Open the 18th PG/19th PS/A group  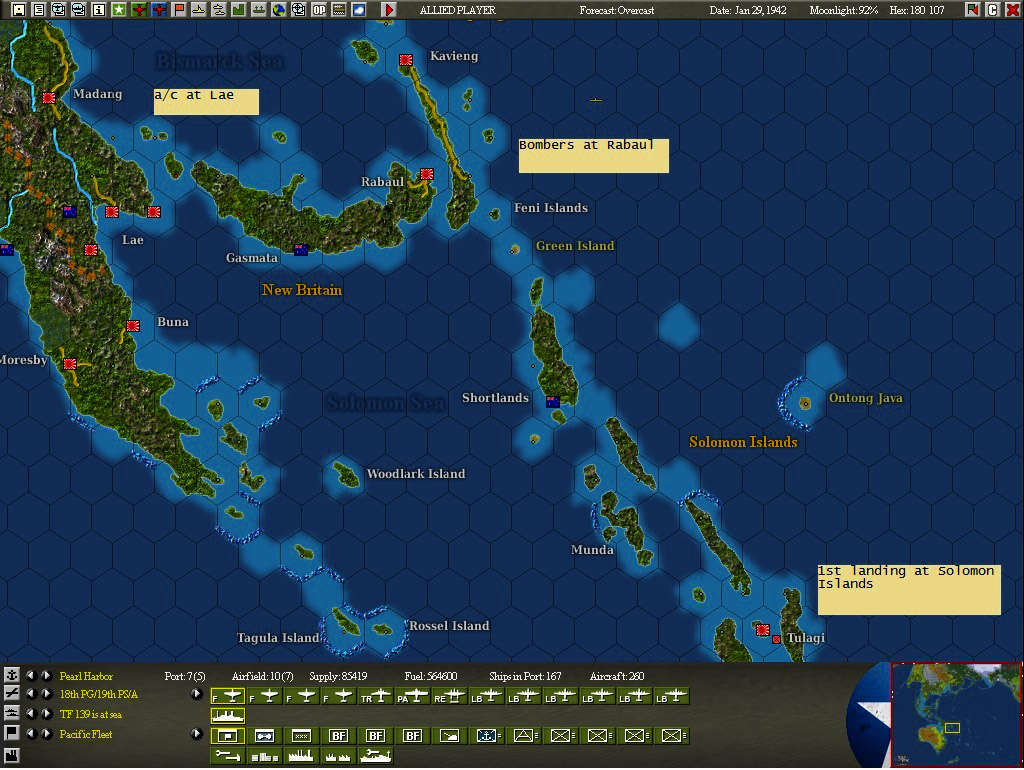pos(99,694)
